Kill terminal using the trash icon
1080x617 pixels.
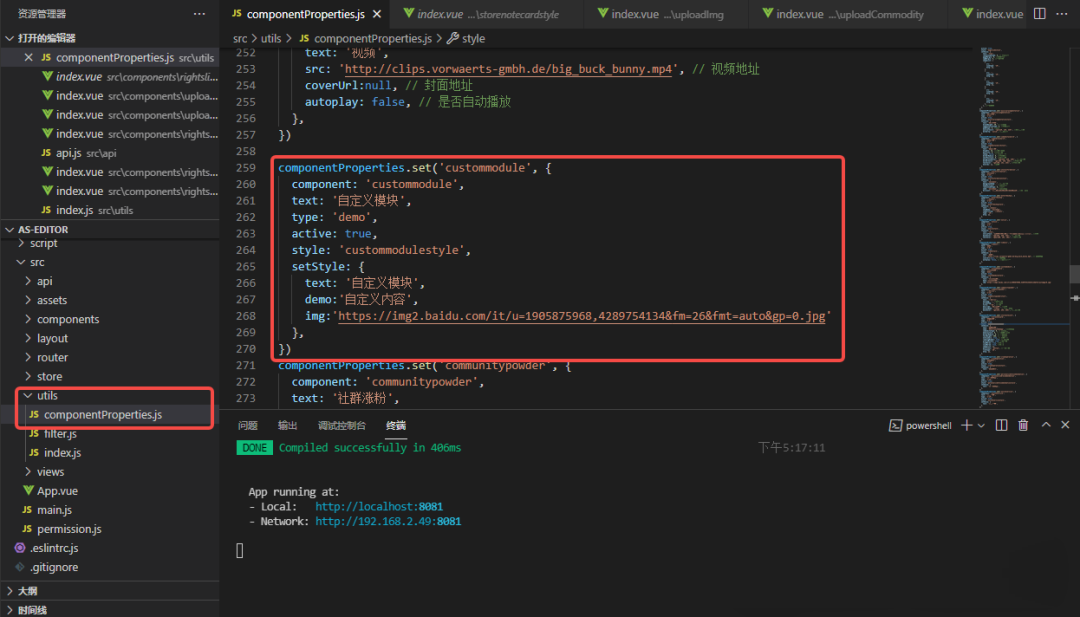1023,425
